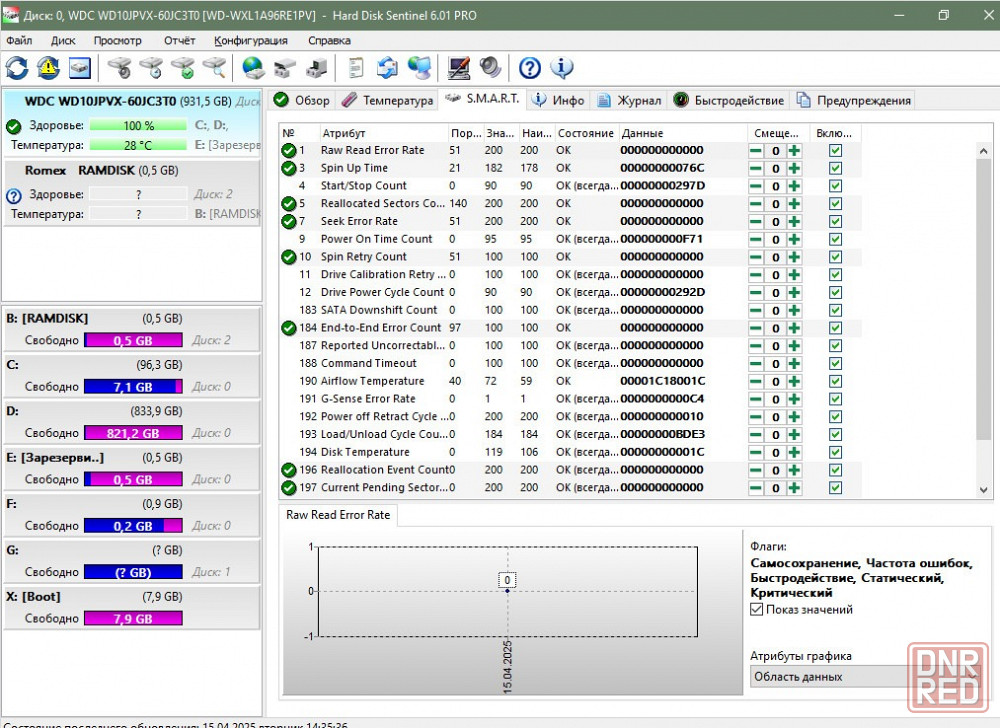Switch to the Инфо tab
The width and height of the screenshot is (1000, 728).
coord(558,100)
